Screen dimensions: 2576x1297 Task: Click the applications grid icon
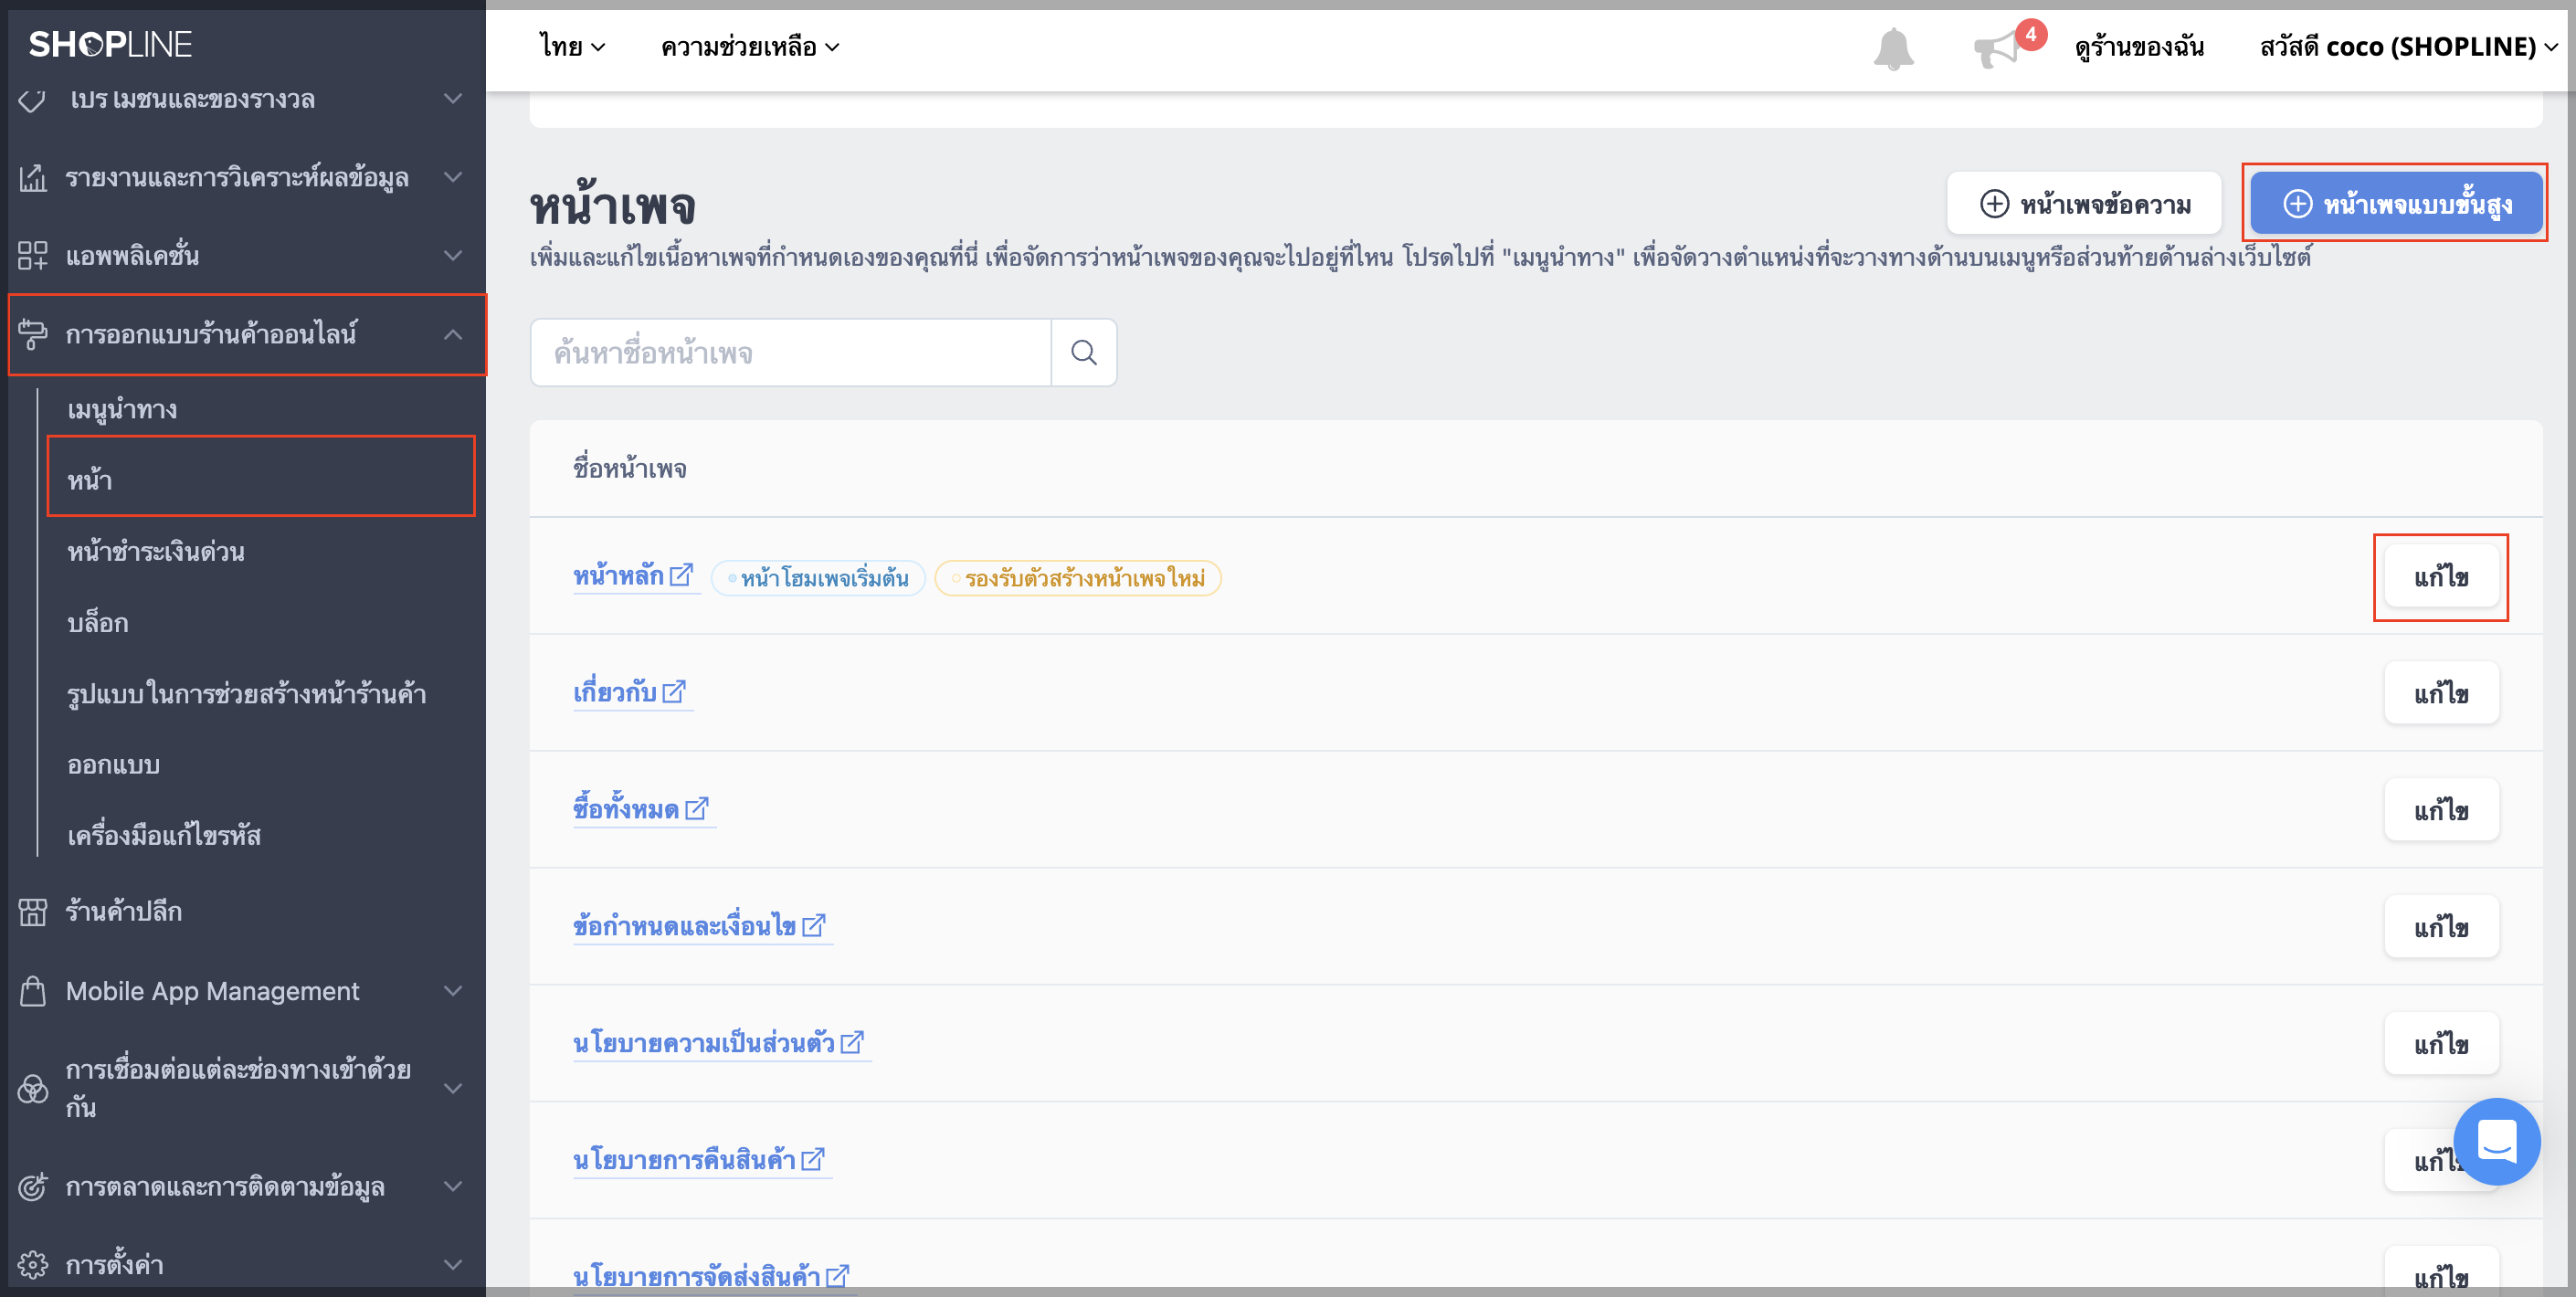pos(33,256)
